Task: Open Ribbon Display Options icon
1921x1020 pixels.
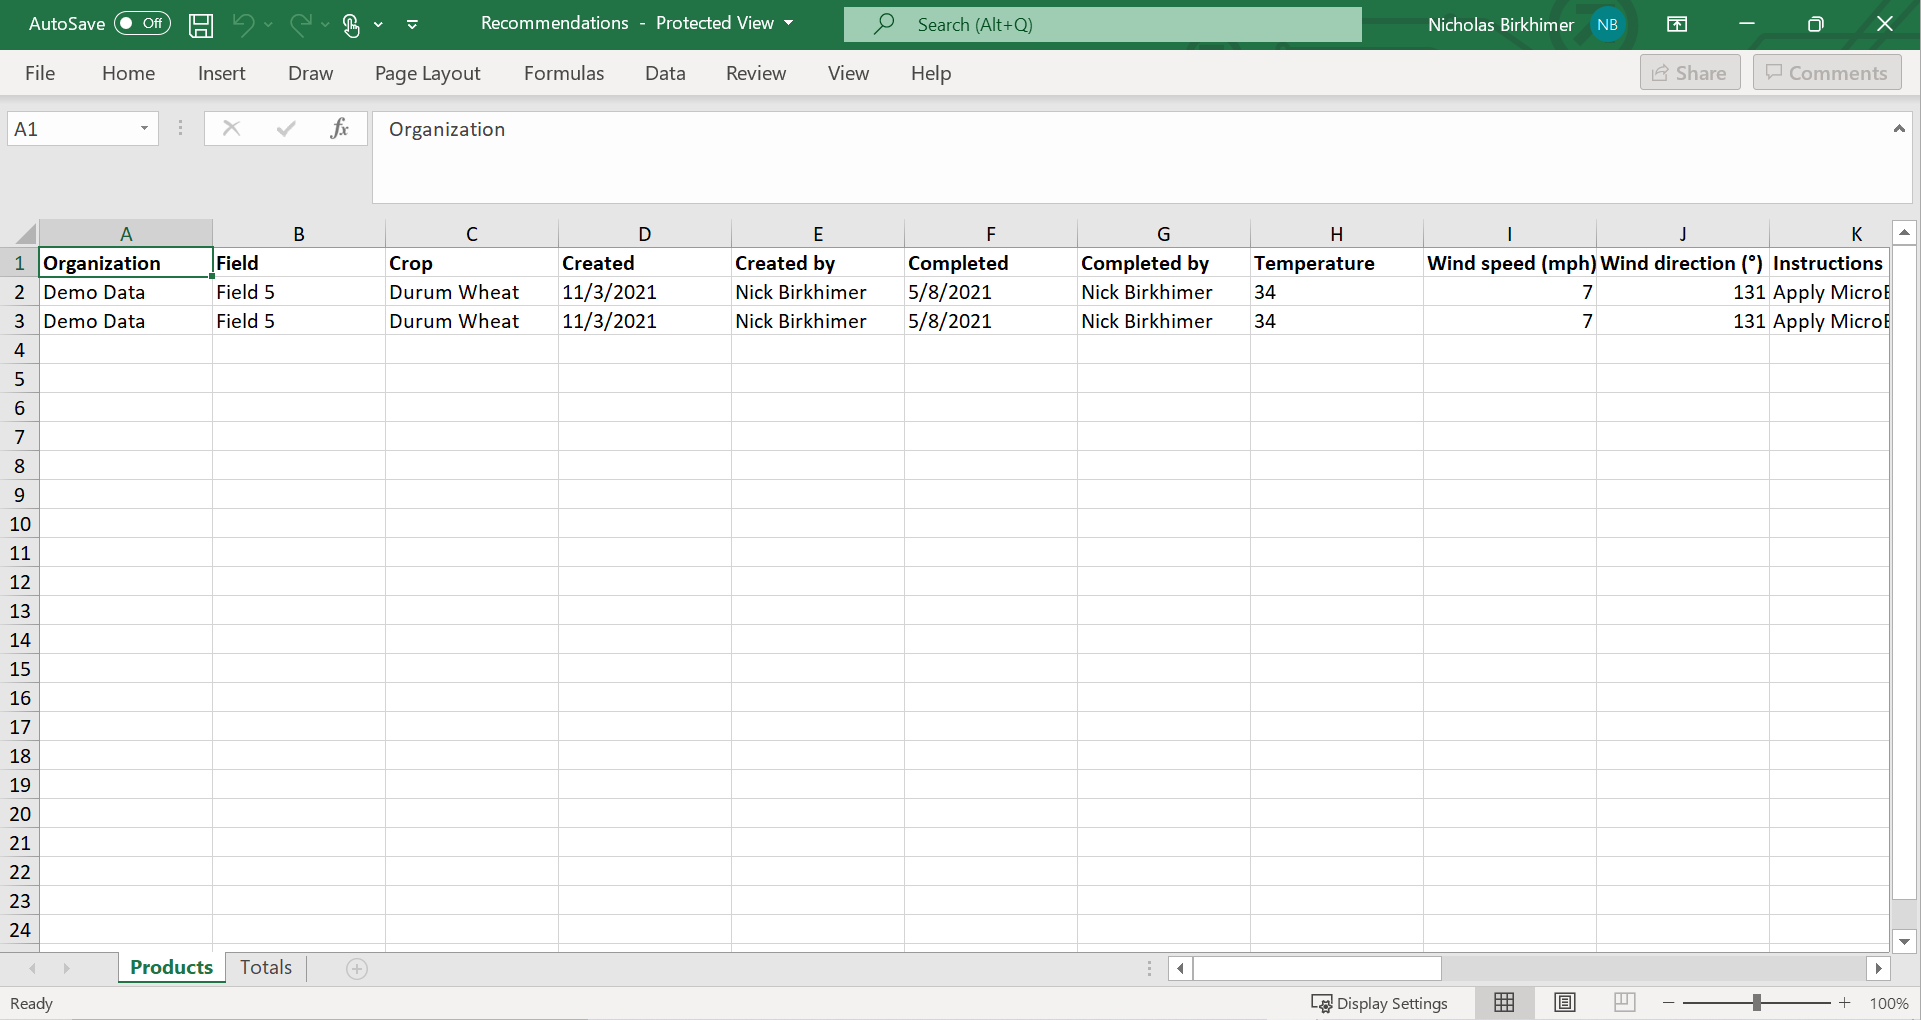Action: pos(1677,24)
